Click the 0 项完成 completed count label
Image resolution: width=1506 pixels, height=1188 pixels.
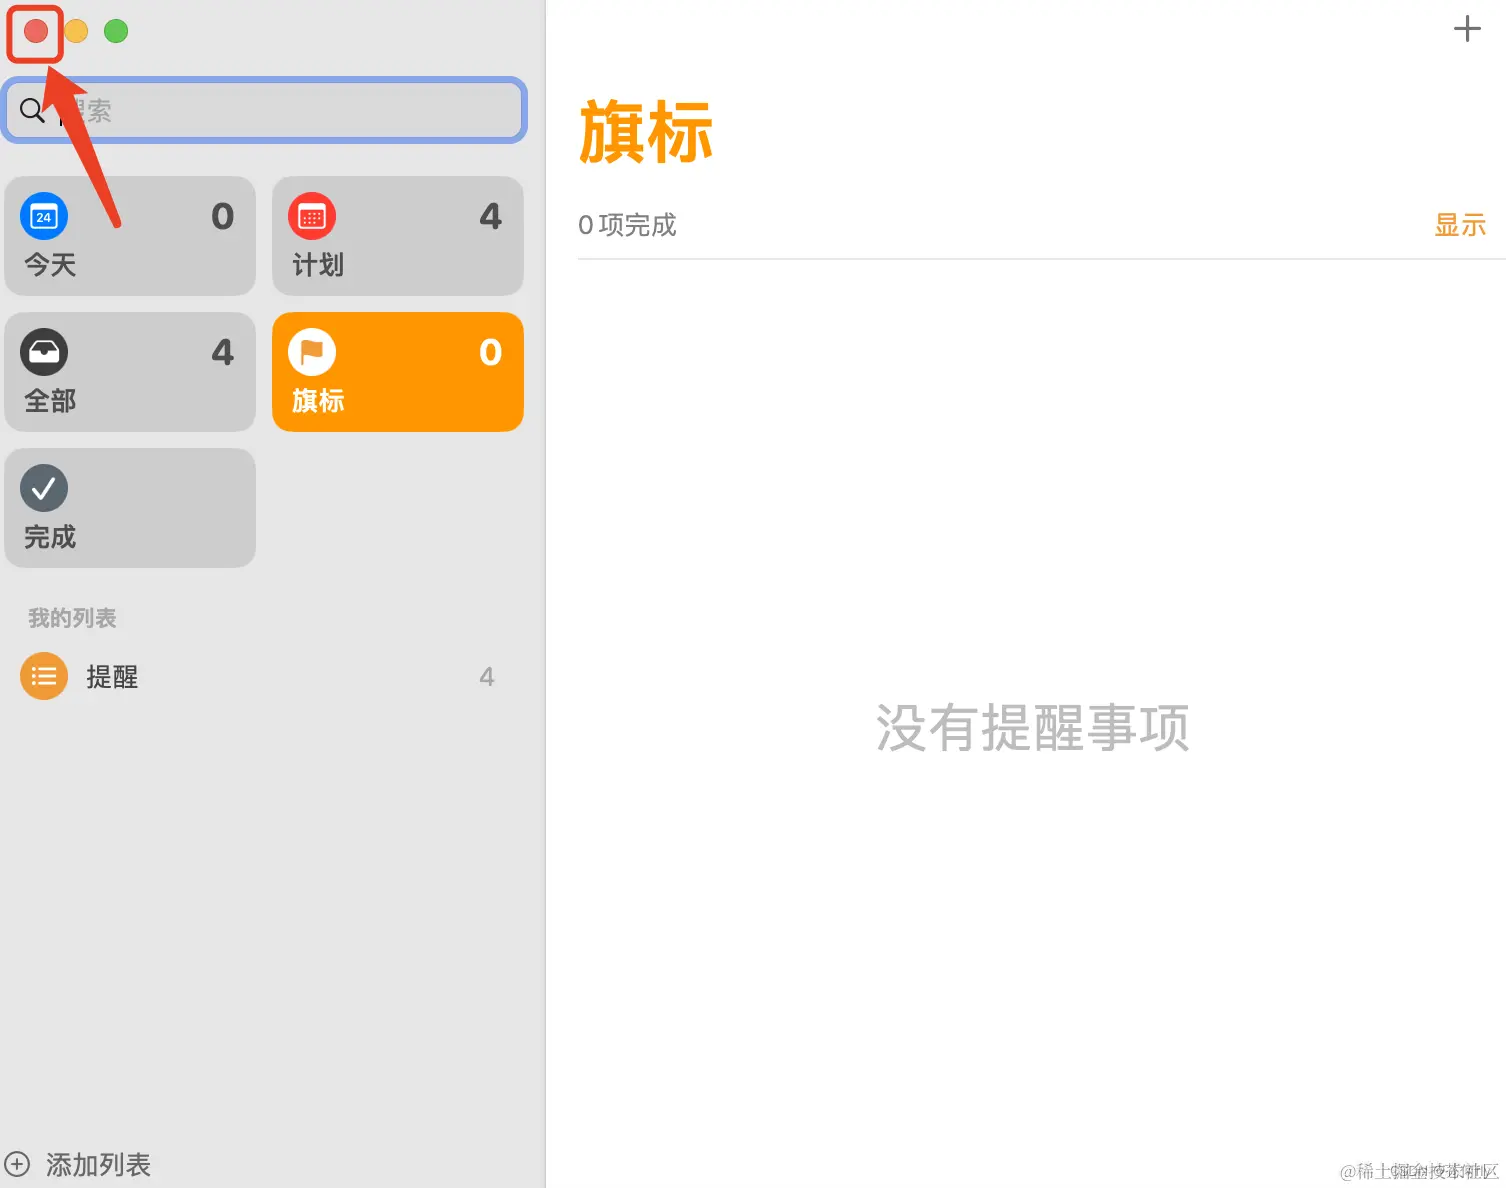627,225
